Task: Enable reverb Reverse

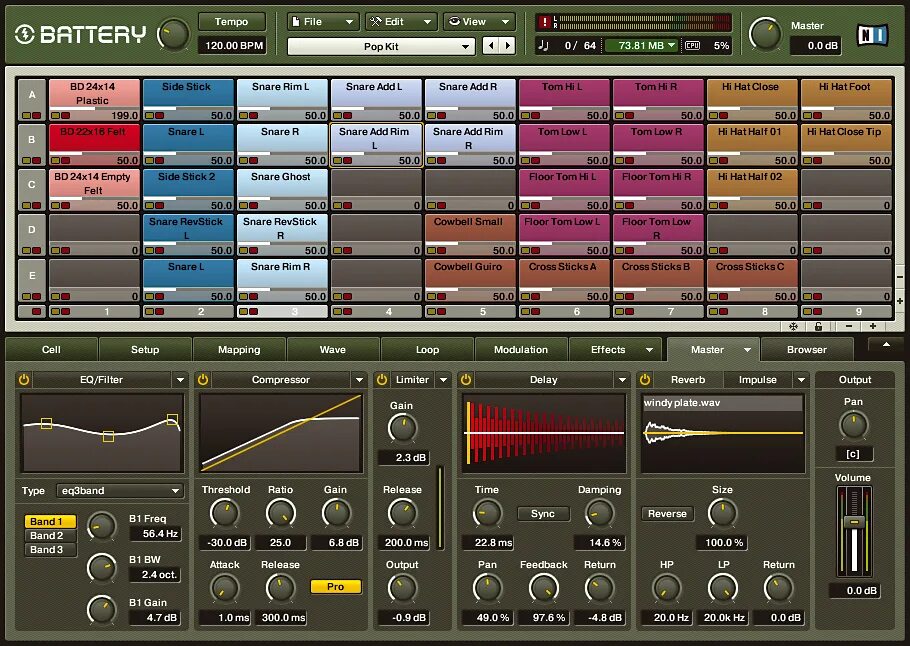Action: [x=667, y=514]
